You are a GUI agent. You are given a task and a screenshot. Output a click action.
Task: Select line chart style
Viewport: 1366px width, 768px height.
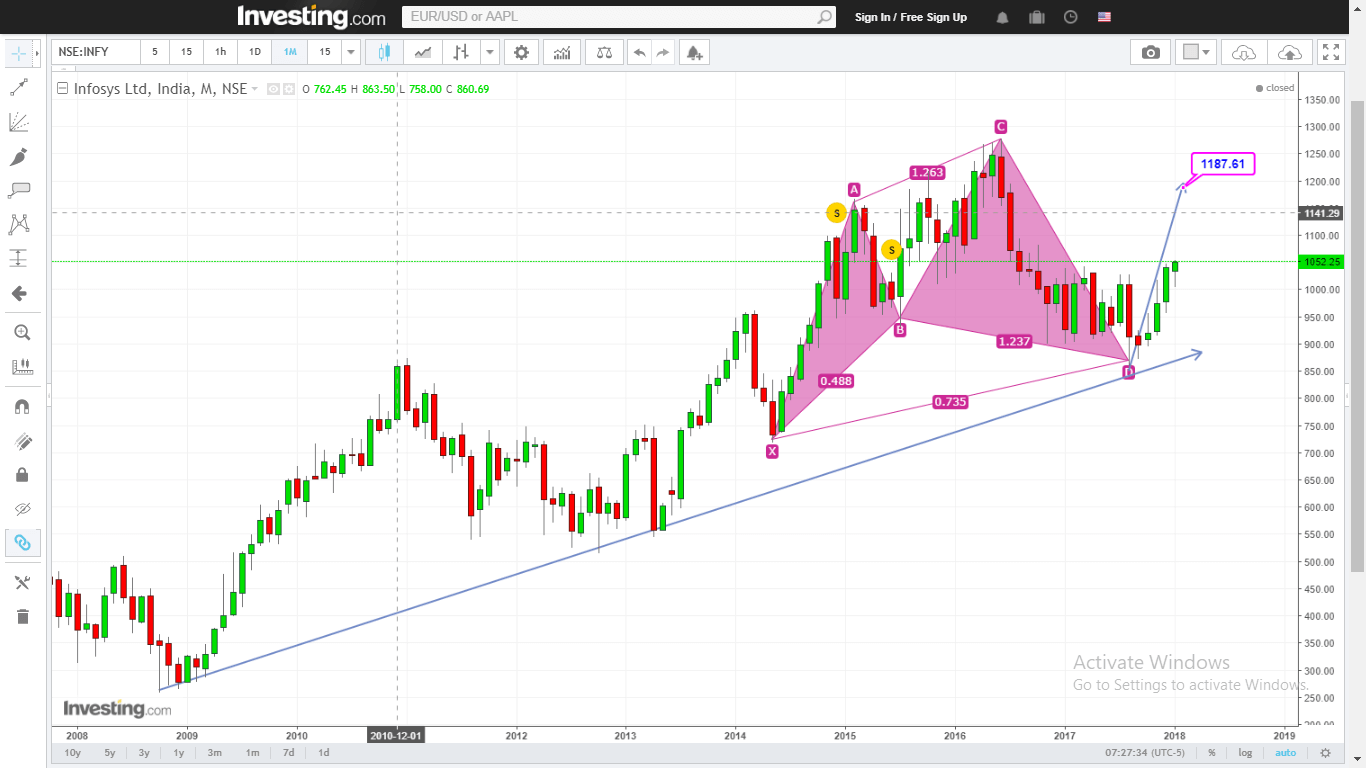coord(423,52)
